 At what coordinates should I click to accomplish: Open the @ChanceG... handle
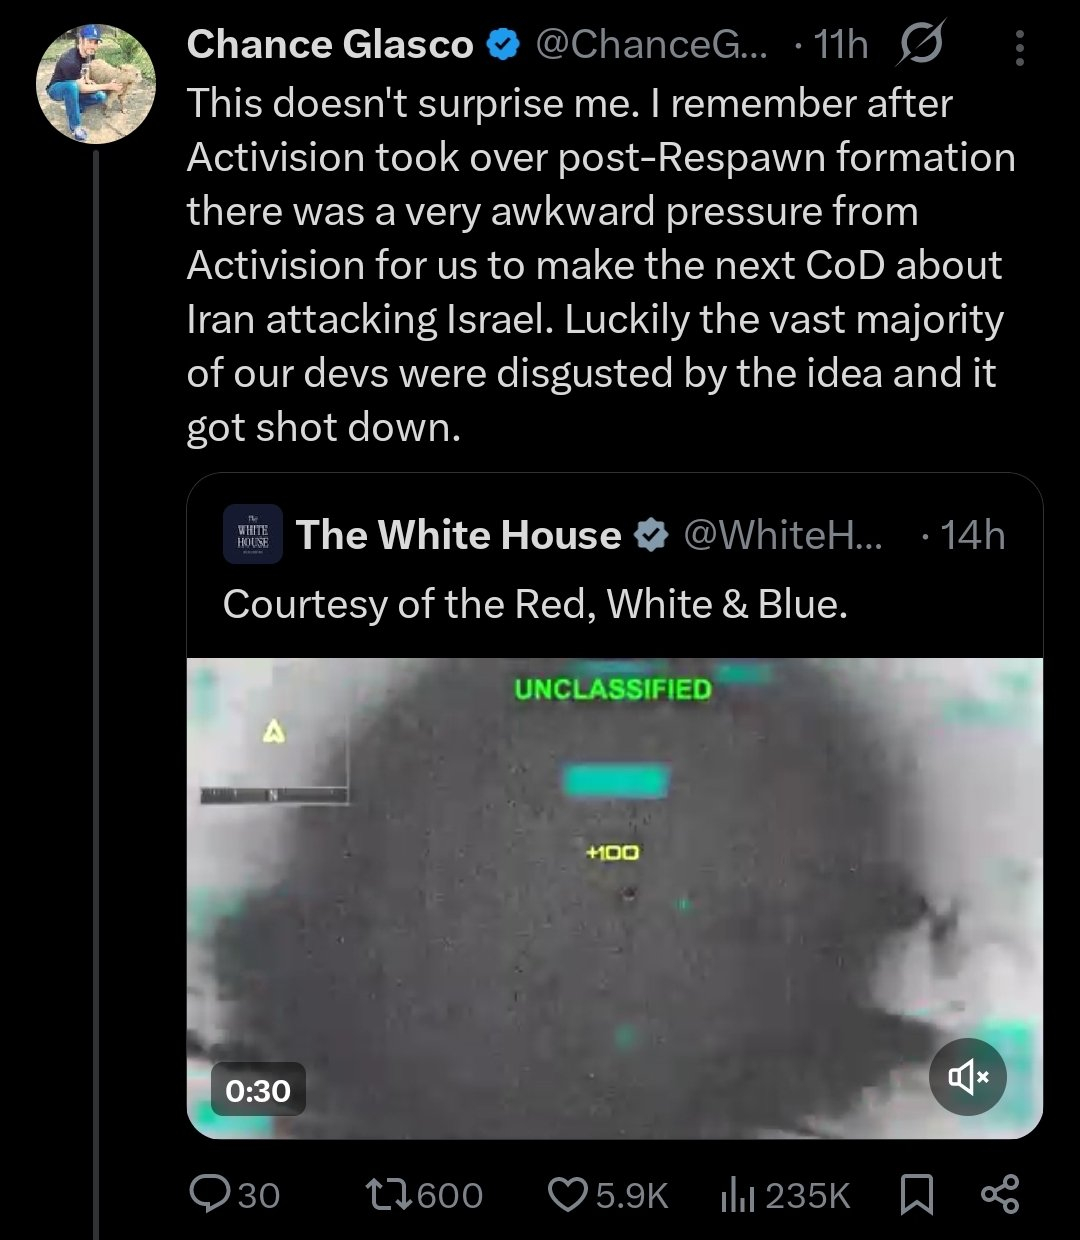point(652,45)
